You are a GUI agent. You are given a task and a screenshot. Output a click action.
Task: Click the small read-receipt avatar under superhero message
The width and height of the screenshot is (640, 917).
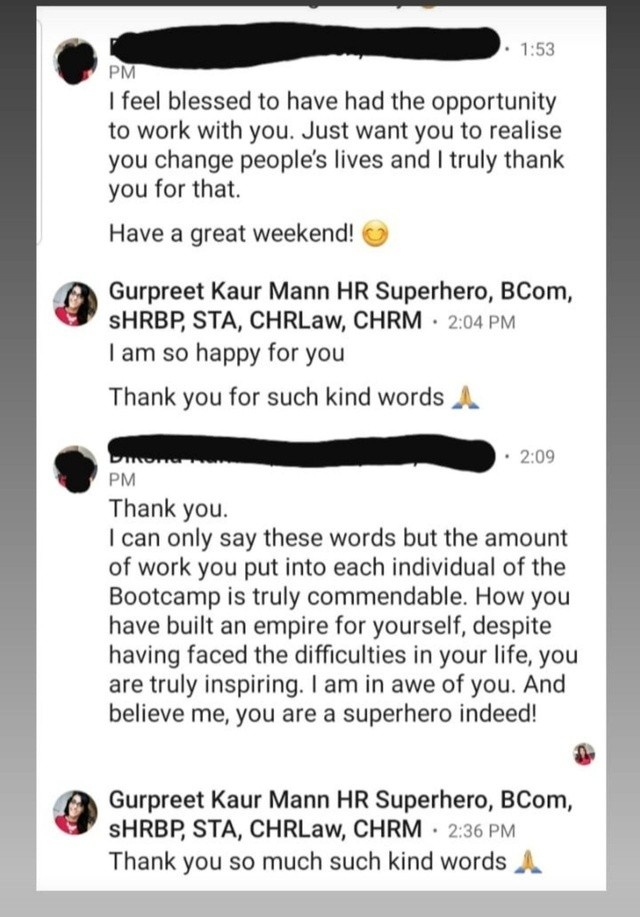click(584, 754)
